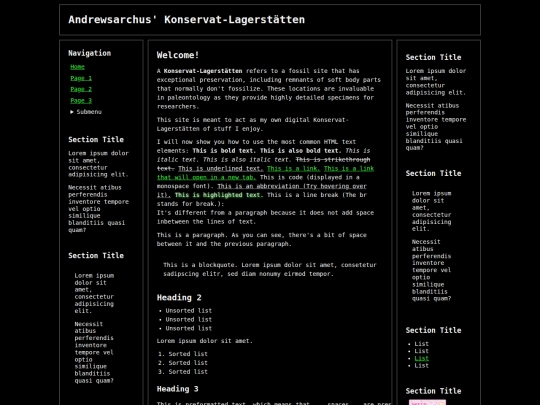This screenshot has height=405, width=540.
Task: Click the underlined text 'This is underlined text.'
Action: click(221, 168)
